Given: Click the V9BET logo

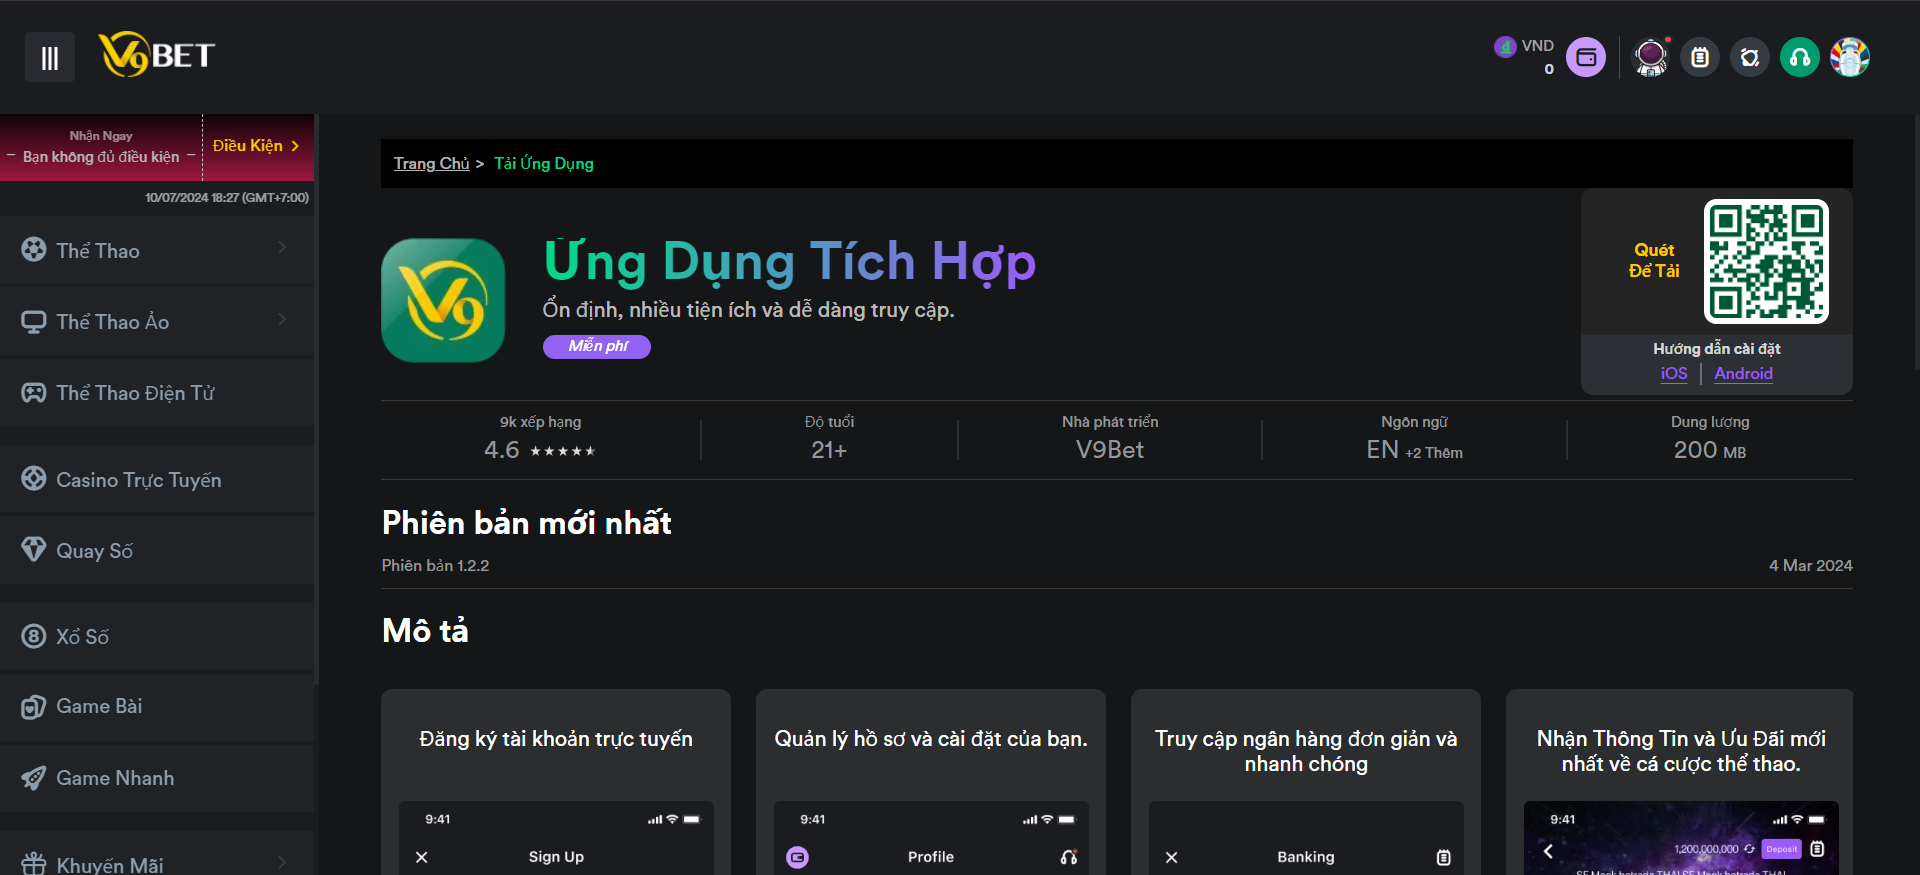Looking at the screenshot, I should click(x=157, y=55).
